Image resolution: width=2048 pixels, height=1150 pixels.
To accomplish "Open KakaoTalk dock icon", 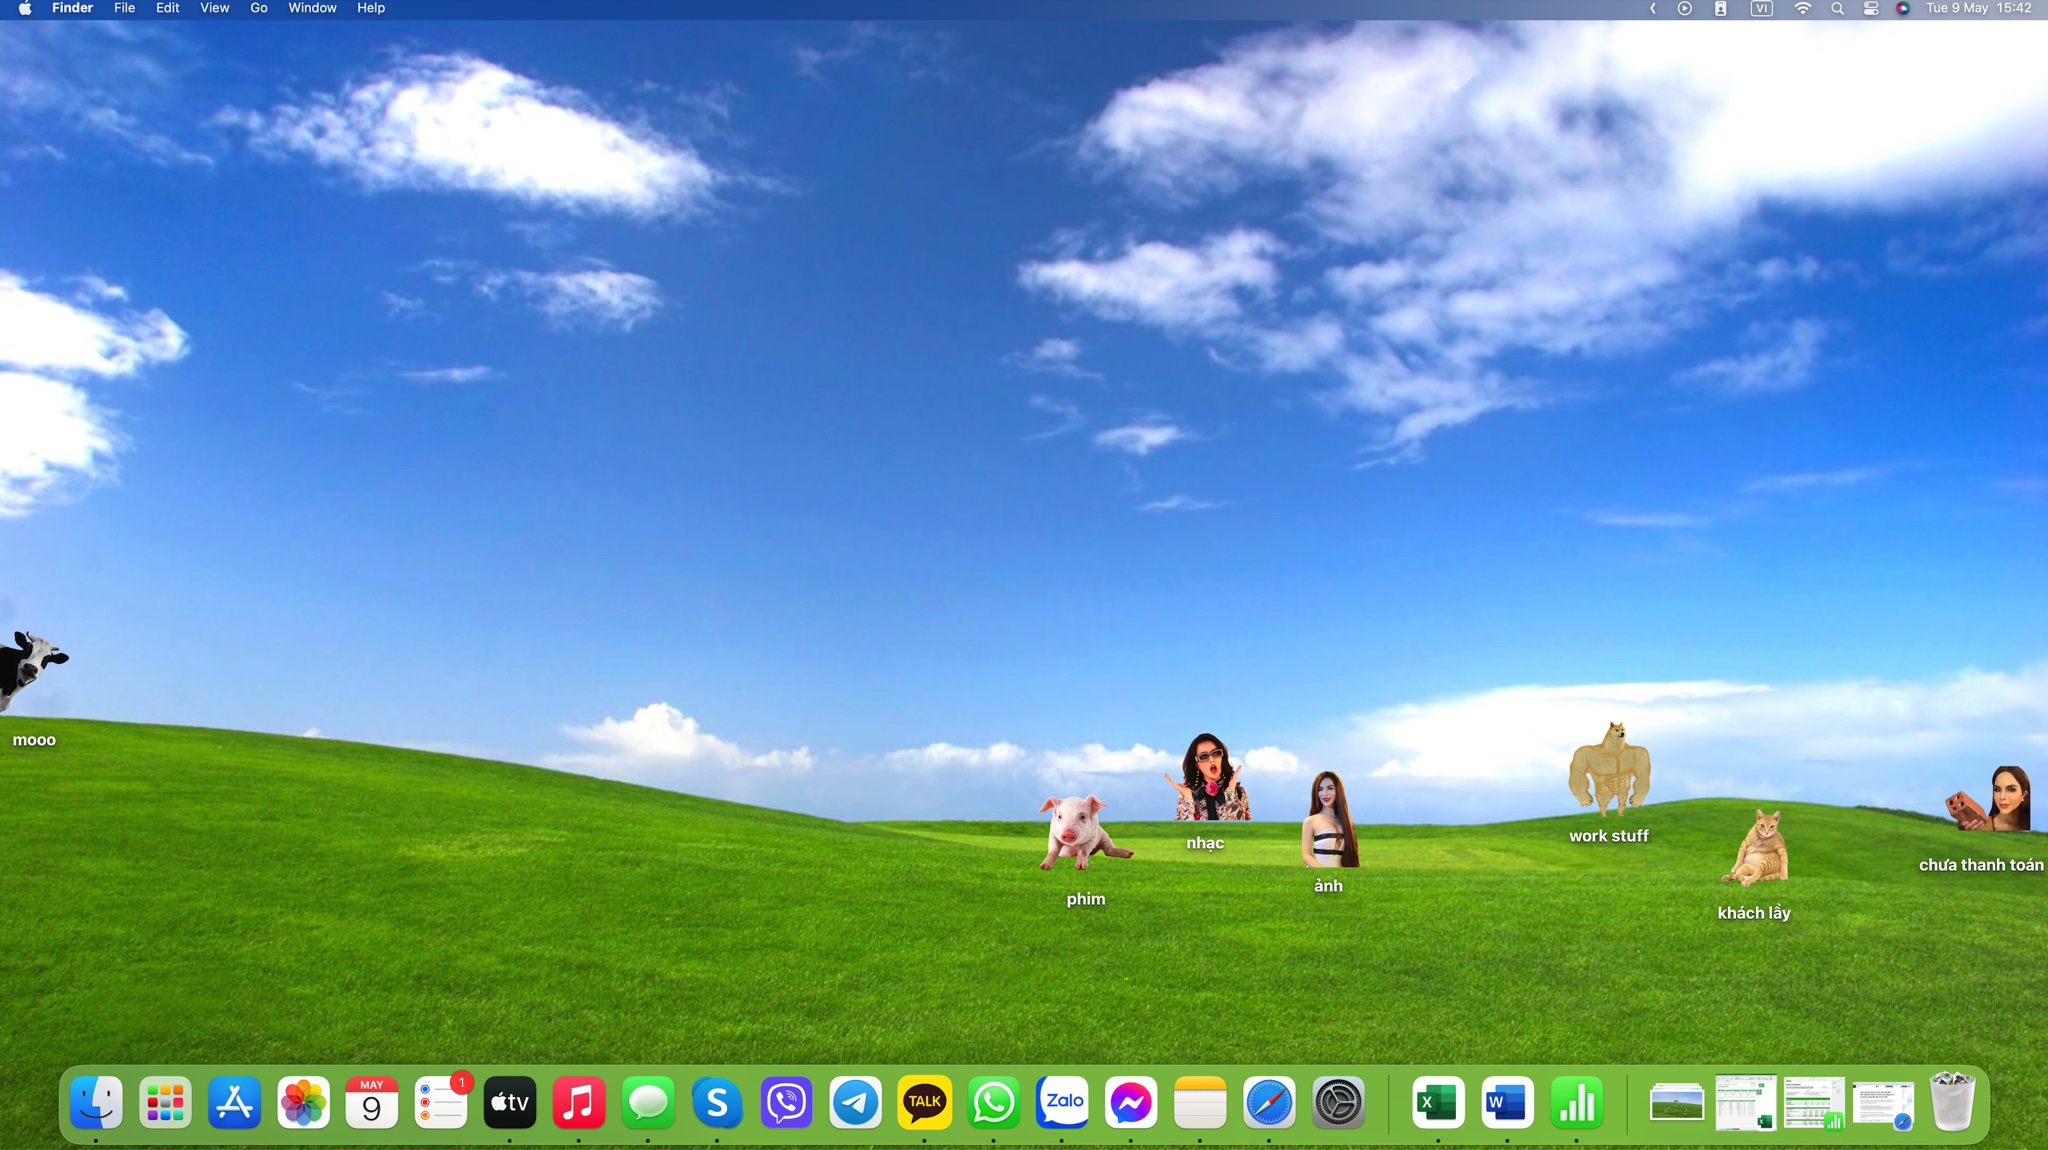I will (x=924, y=1103).
